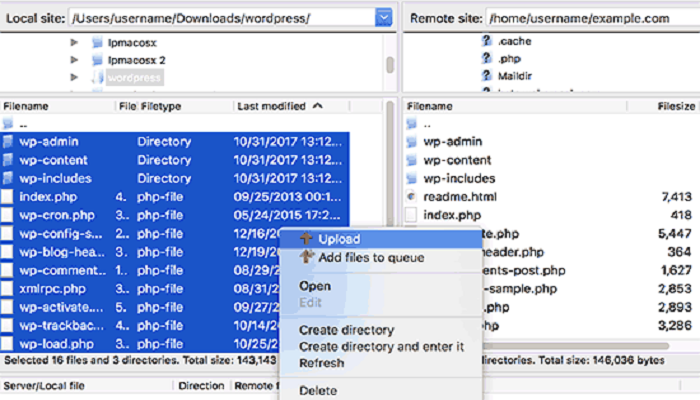Choose Open from the context menu
This screenshot has height=400, width=700.
point(381,286)
